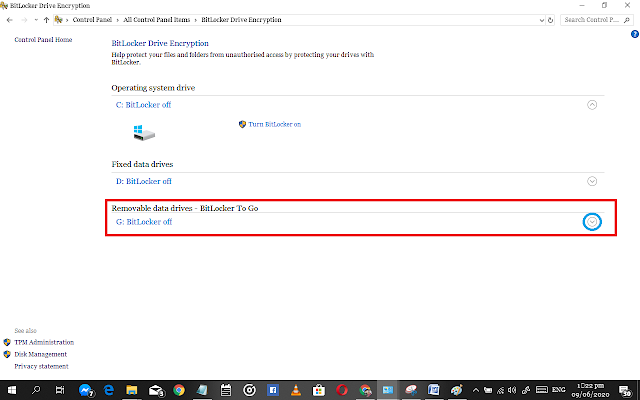Launch VLC media player from taskbar
The height and width of the screenshot is (400, 640).
pyautogui.click(x=296, y=391)
